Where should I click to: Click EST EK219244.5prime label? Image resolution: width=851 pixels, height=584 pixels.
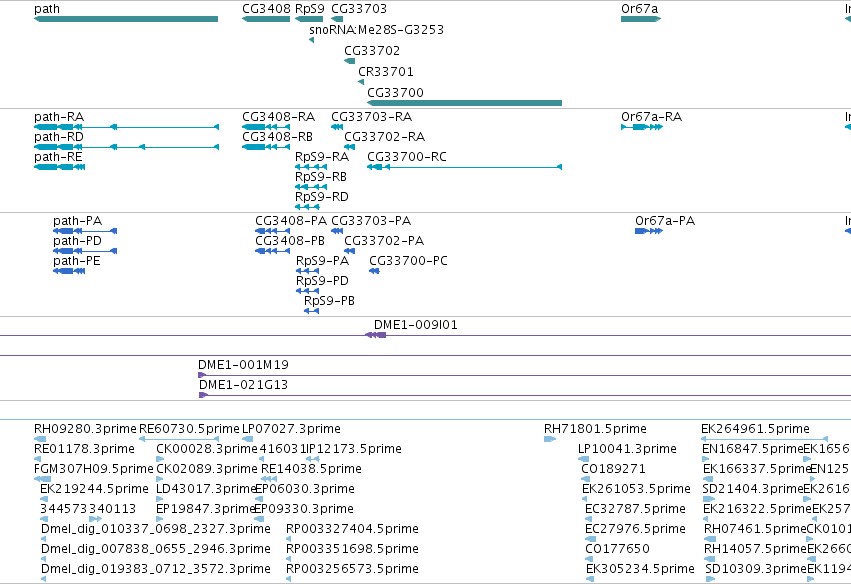click(x=94, y=489)
